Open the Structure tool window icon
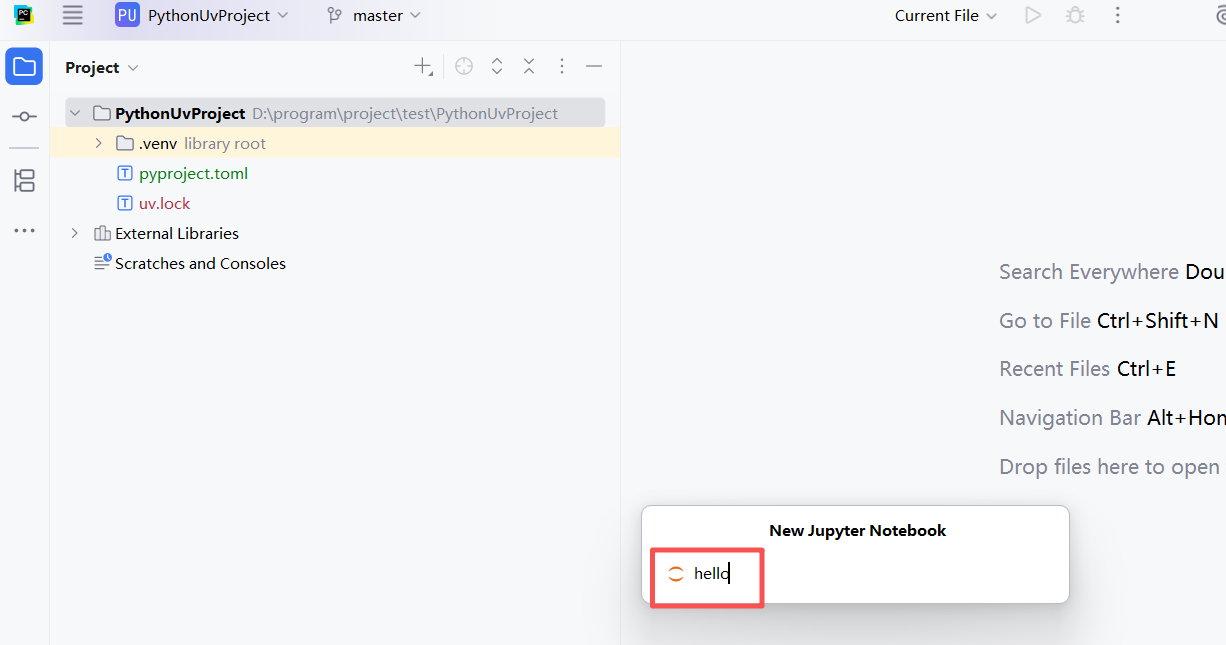The image size is (1226, 645). pyautogui.click(x=24, y=181)
